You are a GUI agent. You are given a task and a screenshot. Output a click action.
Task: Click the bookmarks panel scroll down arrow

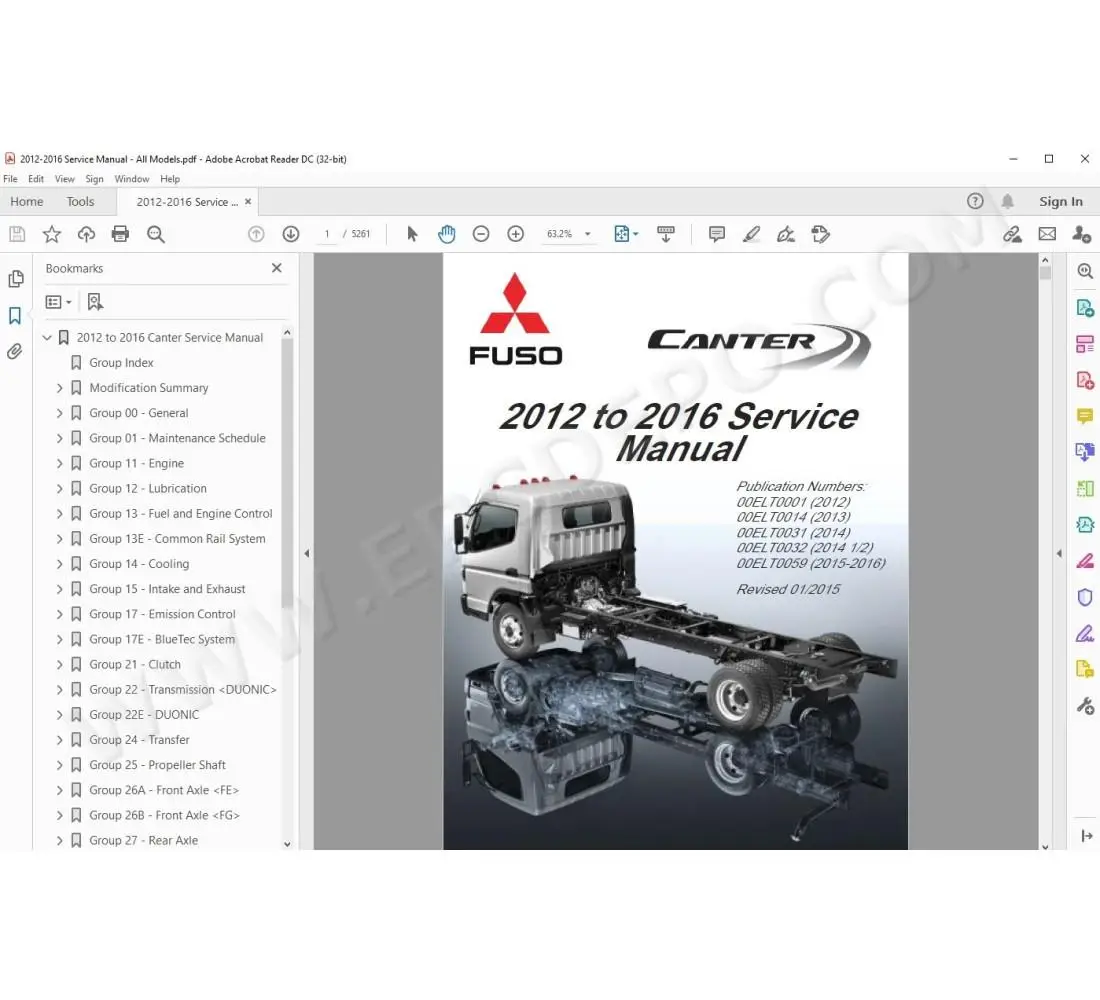coord(287,844)
